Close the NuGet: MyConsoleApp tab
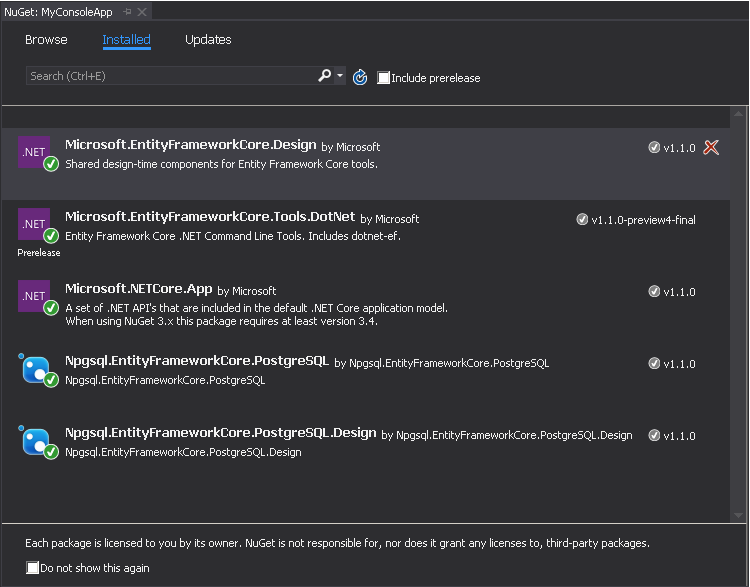 click(142, 11)
